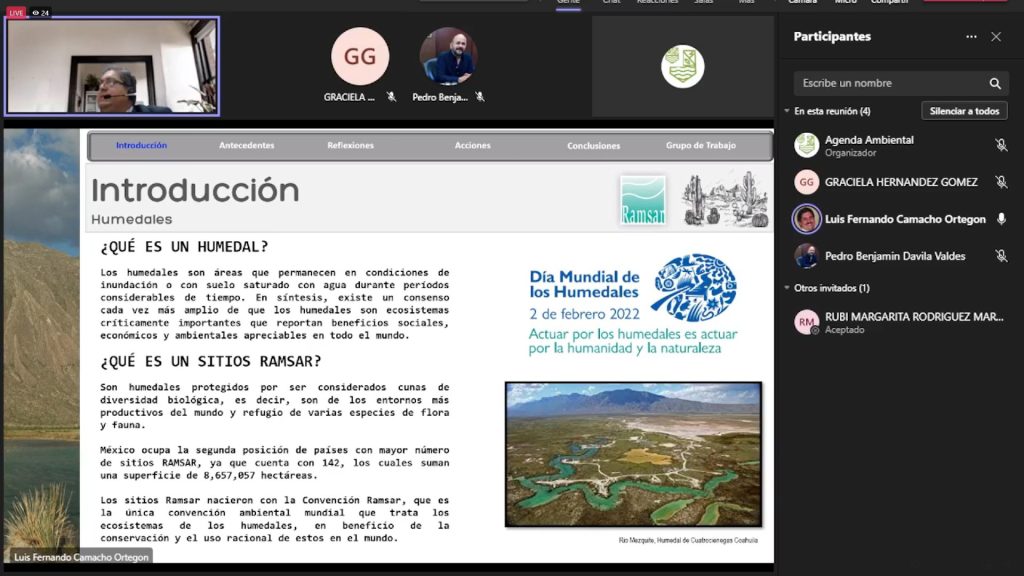
Task: Close the Participantes panel
Action: click(996, 37)
